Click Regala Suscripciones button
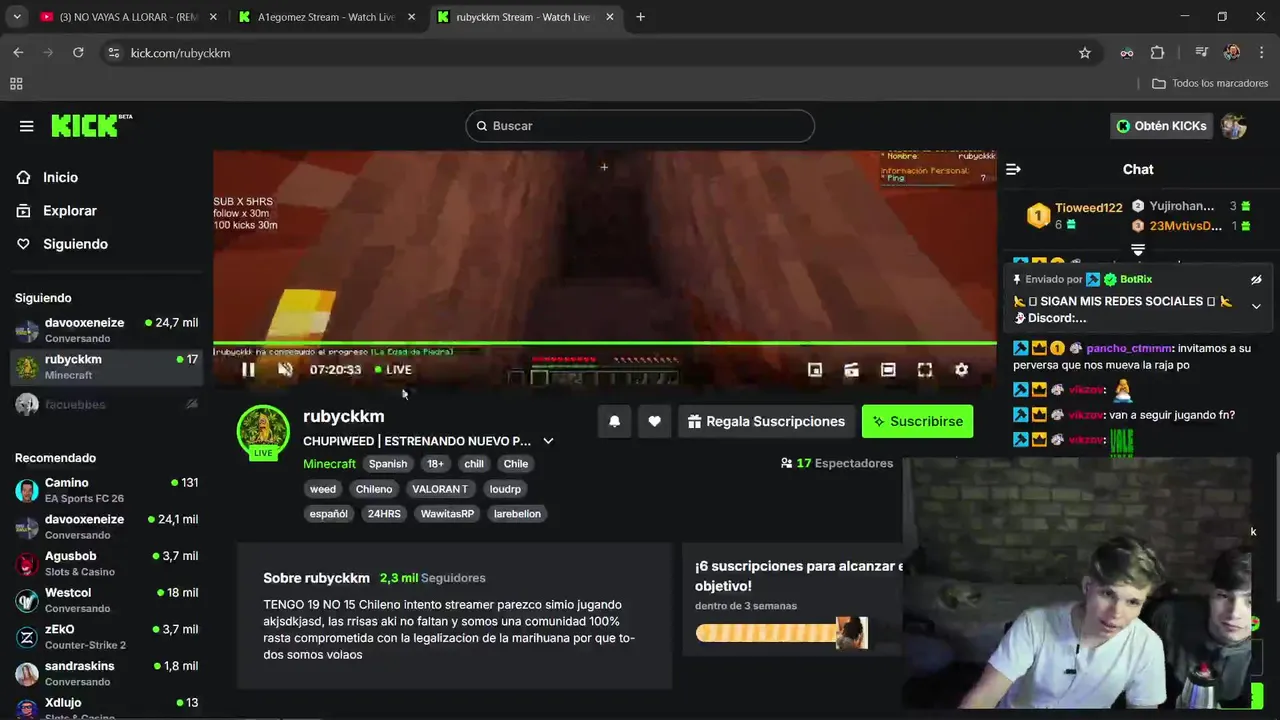1280x720 pixels. point(766,422)
